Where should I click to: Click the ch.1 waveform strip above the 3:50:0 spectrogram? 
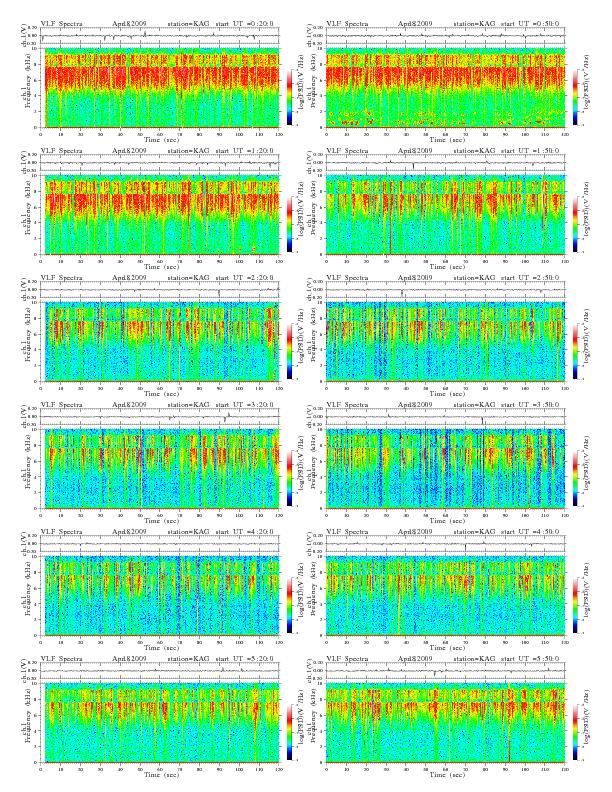click(445, 417)
